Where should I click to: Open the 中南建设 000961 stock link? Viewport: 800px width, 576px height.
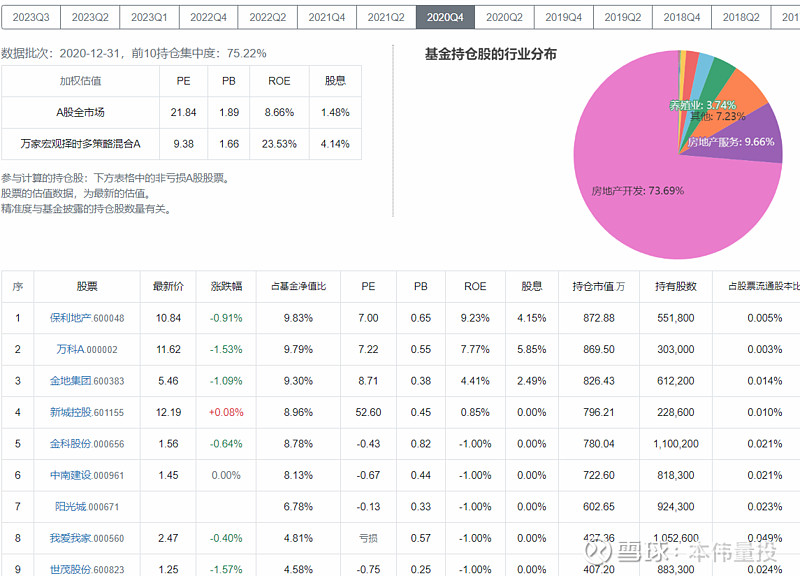[x=87, y=475]
